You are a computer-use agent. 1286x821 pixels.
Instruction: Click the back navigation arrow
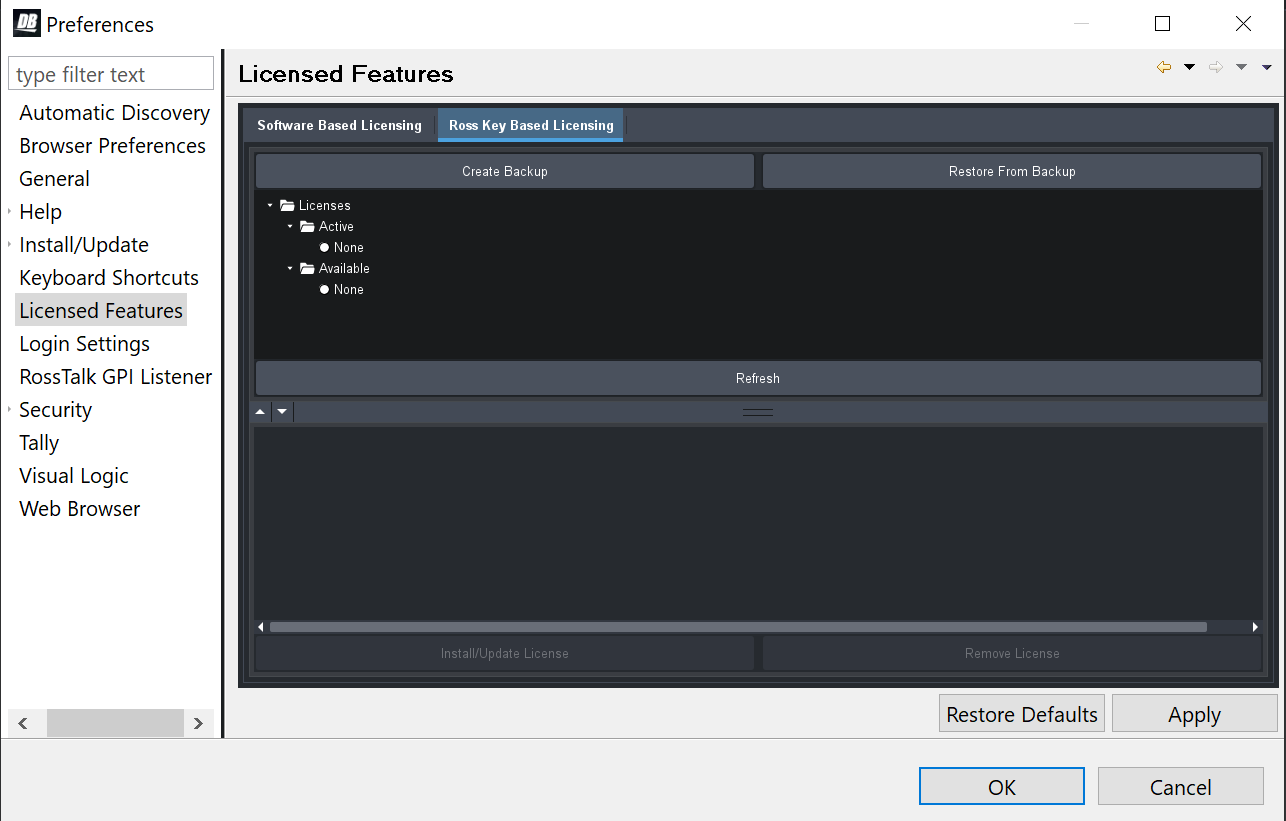[x=1163, y=66]
